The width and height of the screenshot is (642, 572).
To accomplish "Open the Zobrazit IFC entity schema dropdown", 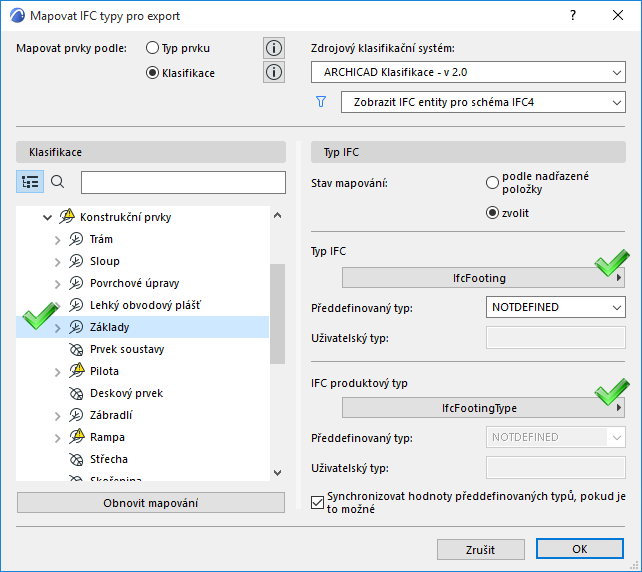I will pos(482,102).
